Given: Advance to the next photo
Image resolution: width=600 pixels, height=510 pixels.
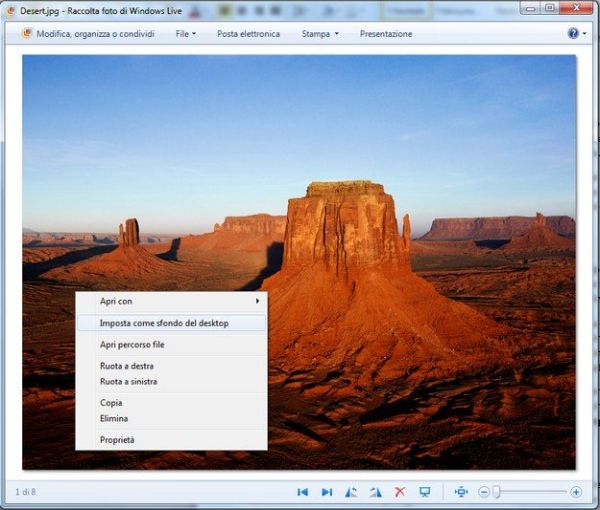Looking at the screenshot, I should tap(327, 492).
